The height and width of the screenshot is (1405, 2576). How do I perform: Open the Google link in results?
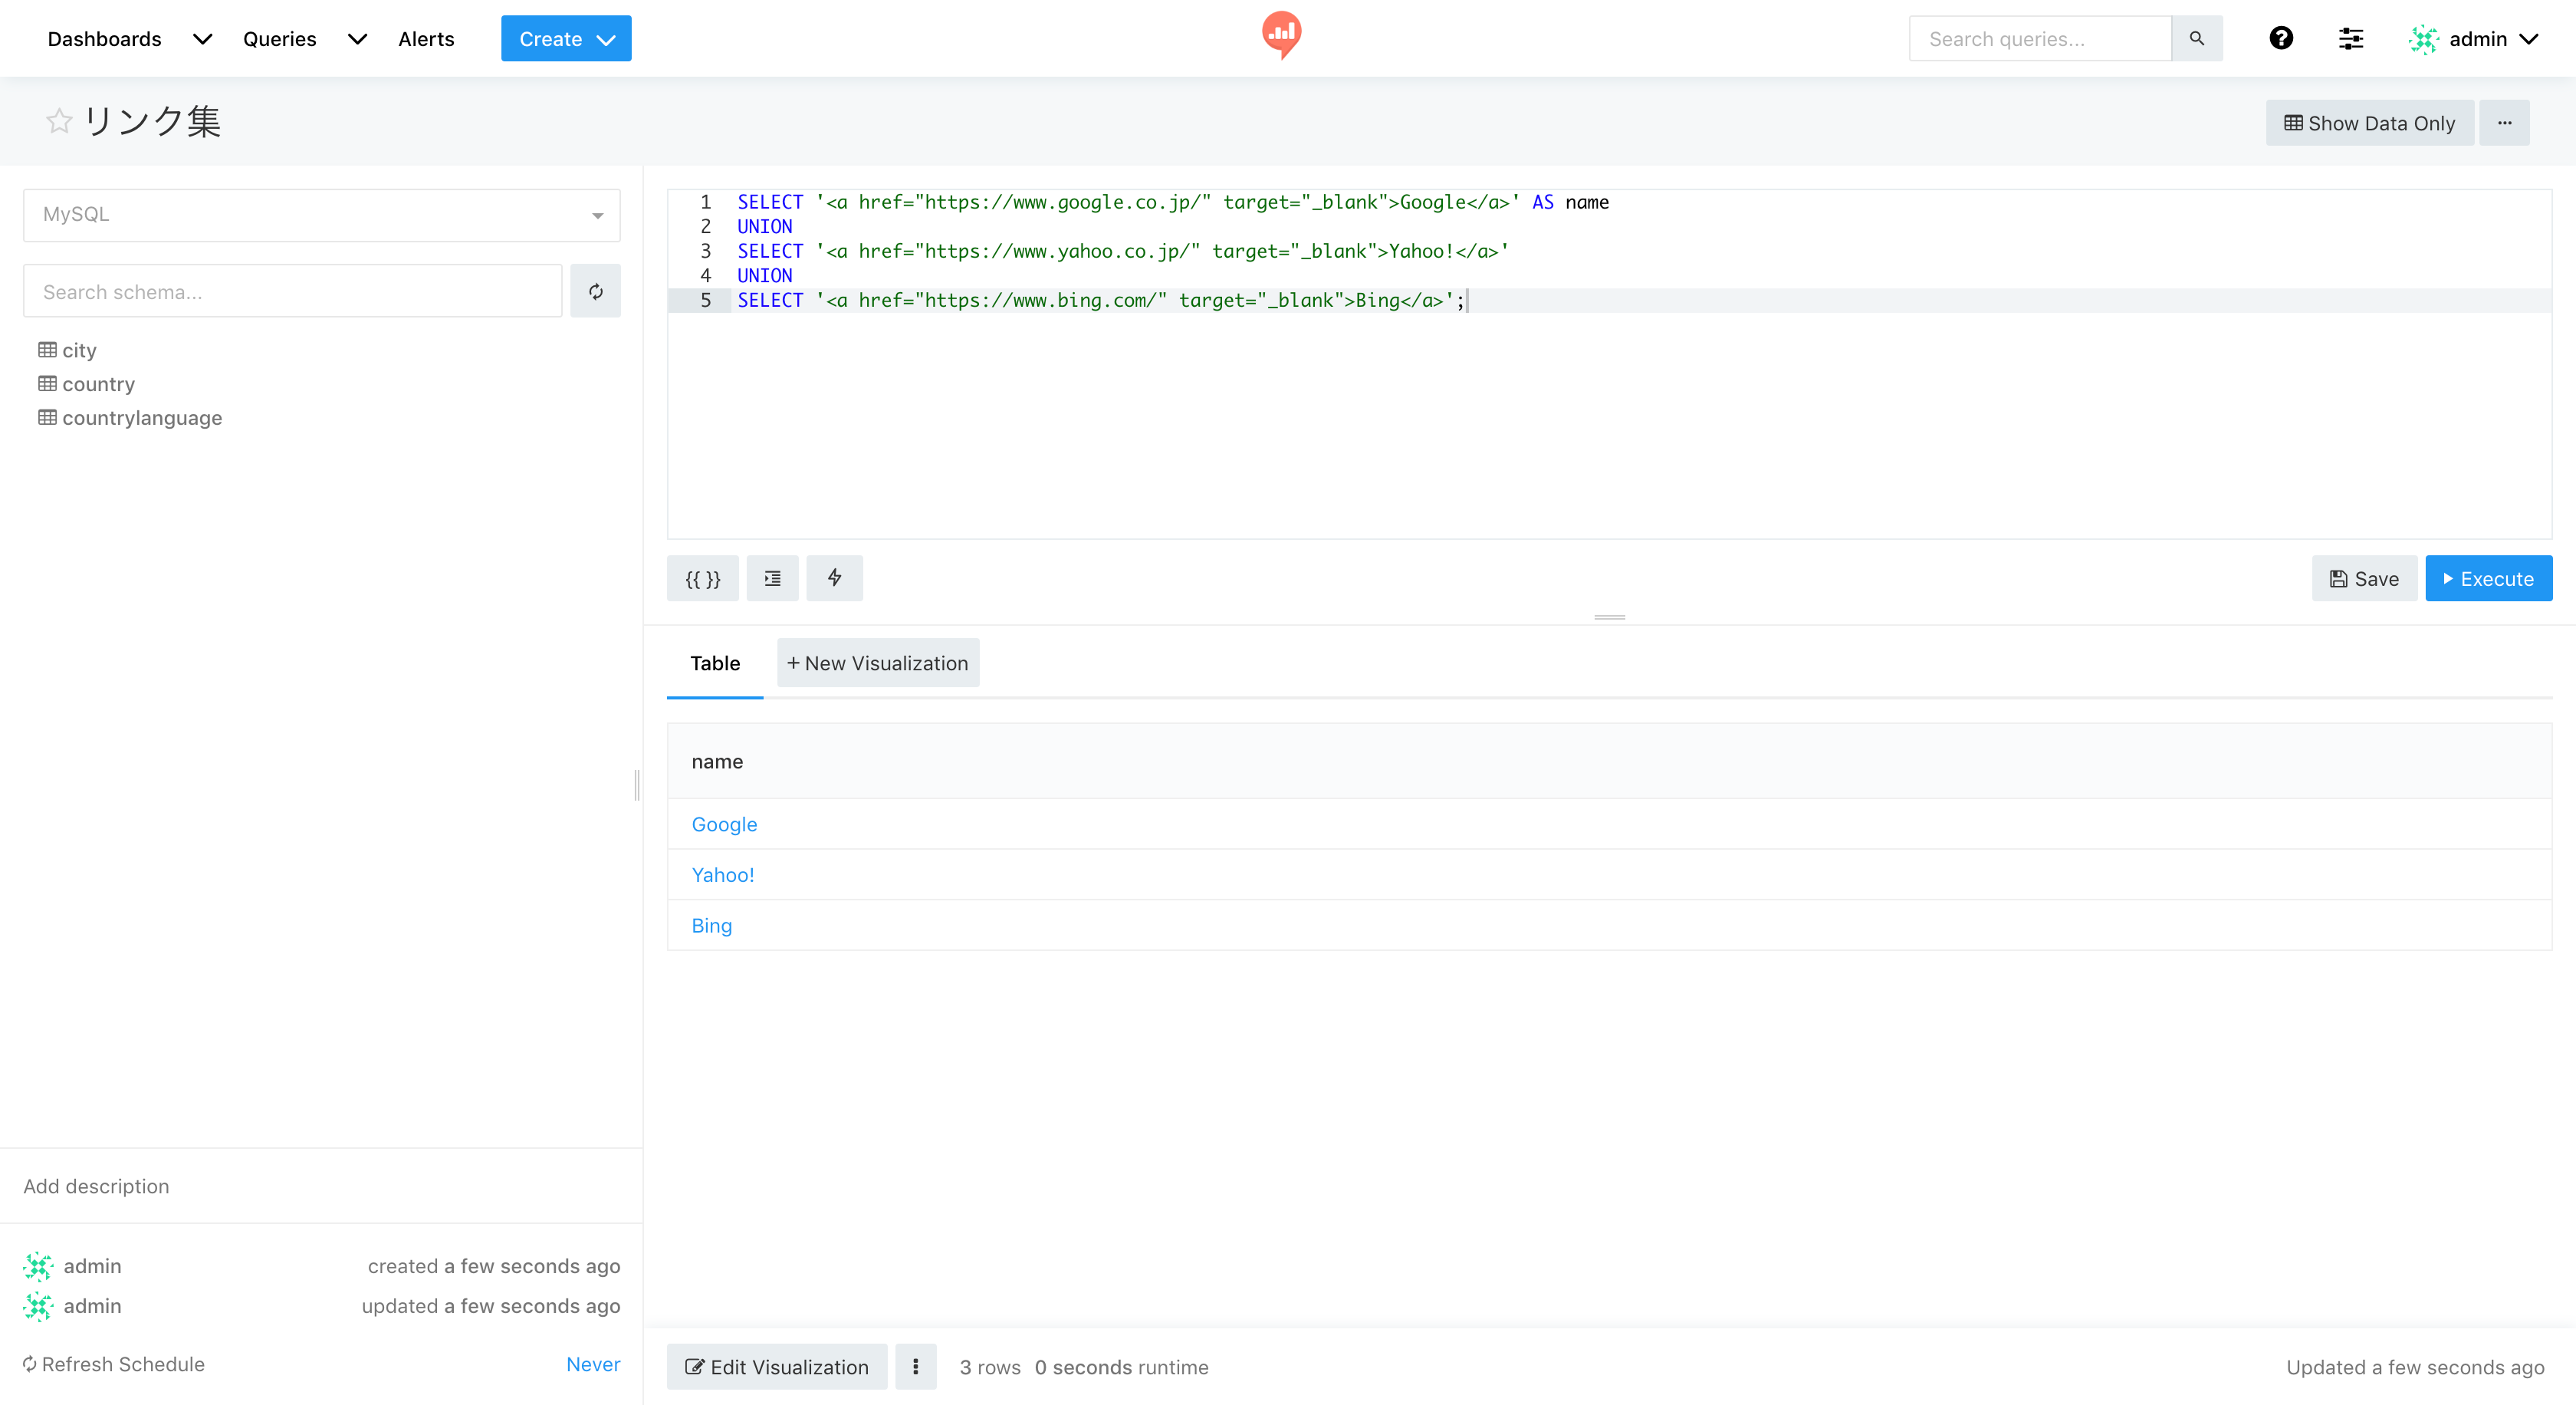(724, 824)
